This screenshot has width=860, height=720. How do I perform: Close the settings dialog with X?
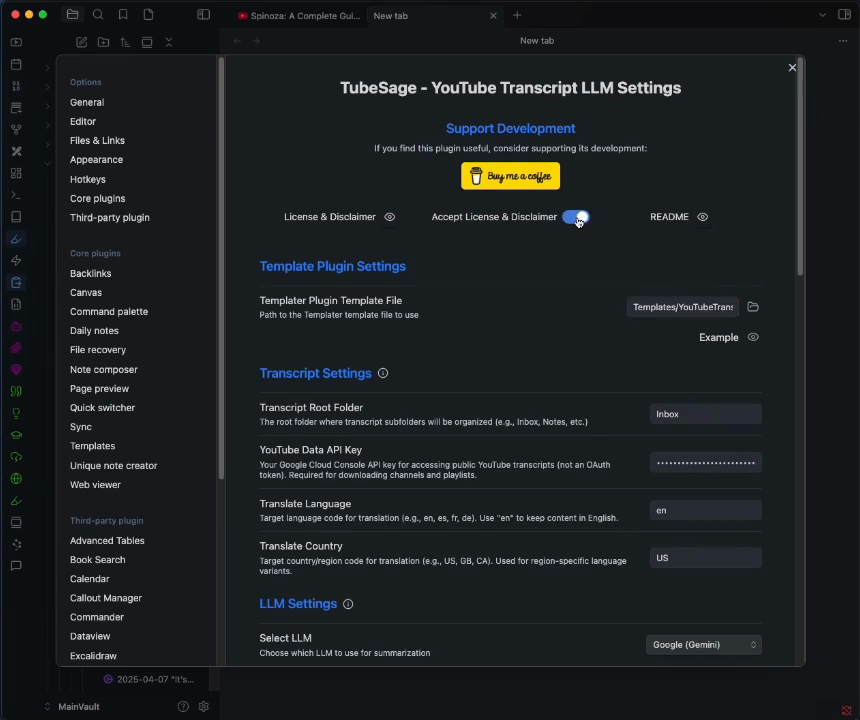pos(792,67)
